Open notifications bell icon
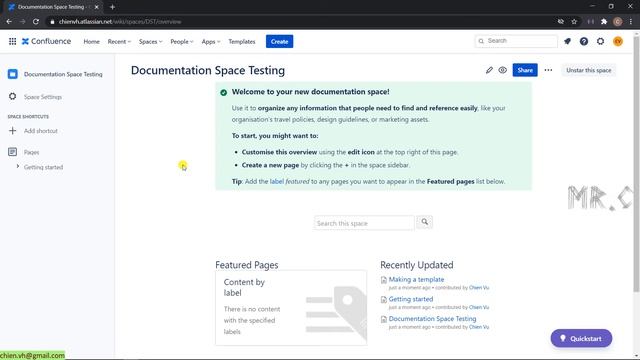640x360 pixels. [x=567, y=41]
